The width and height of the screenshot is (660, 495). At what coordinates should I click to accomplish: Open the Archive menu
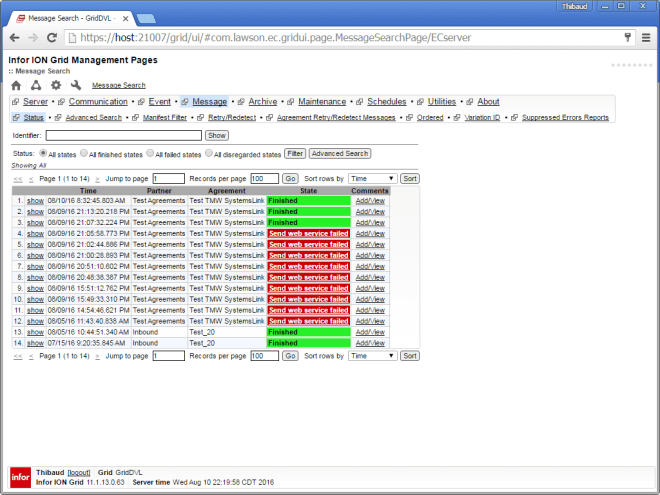coord(262,102)
